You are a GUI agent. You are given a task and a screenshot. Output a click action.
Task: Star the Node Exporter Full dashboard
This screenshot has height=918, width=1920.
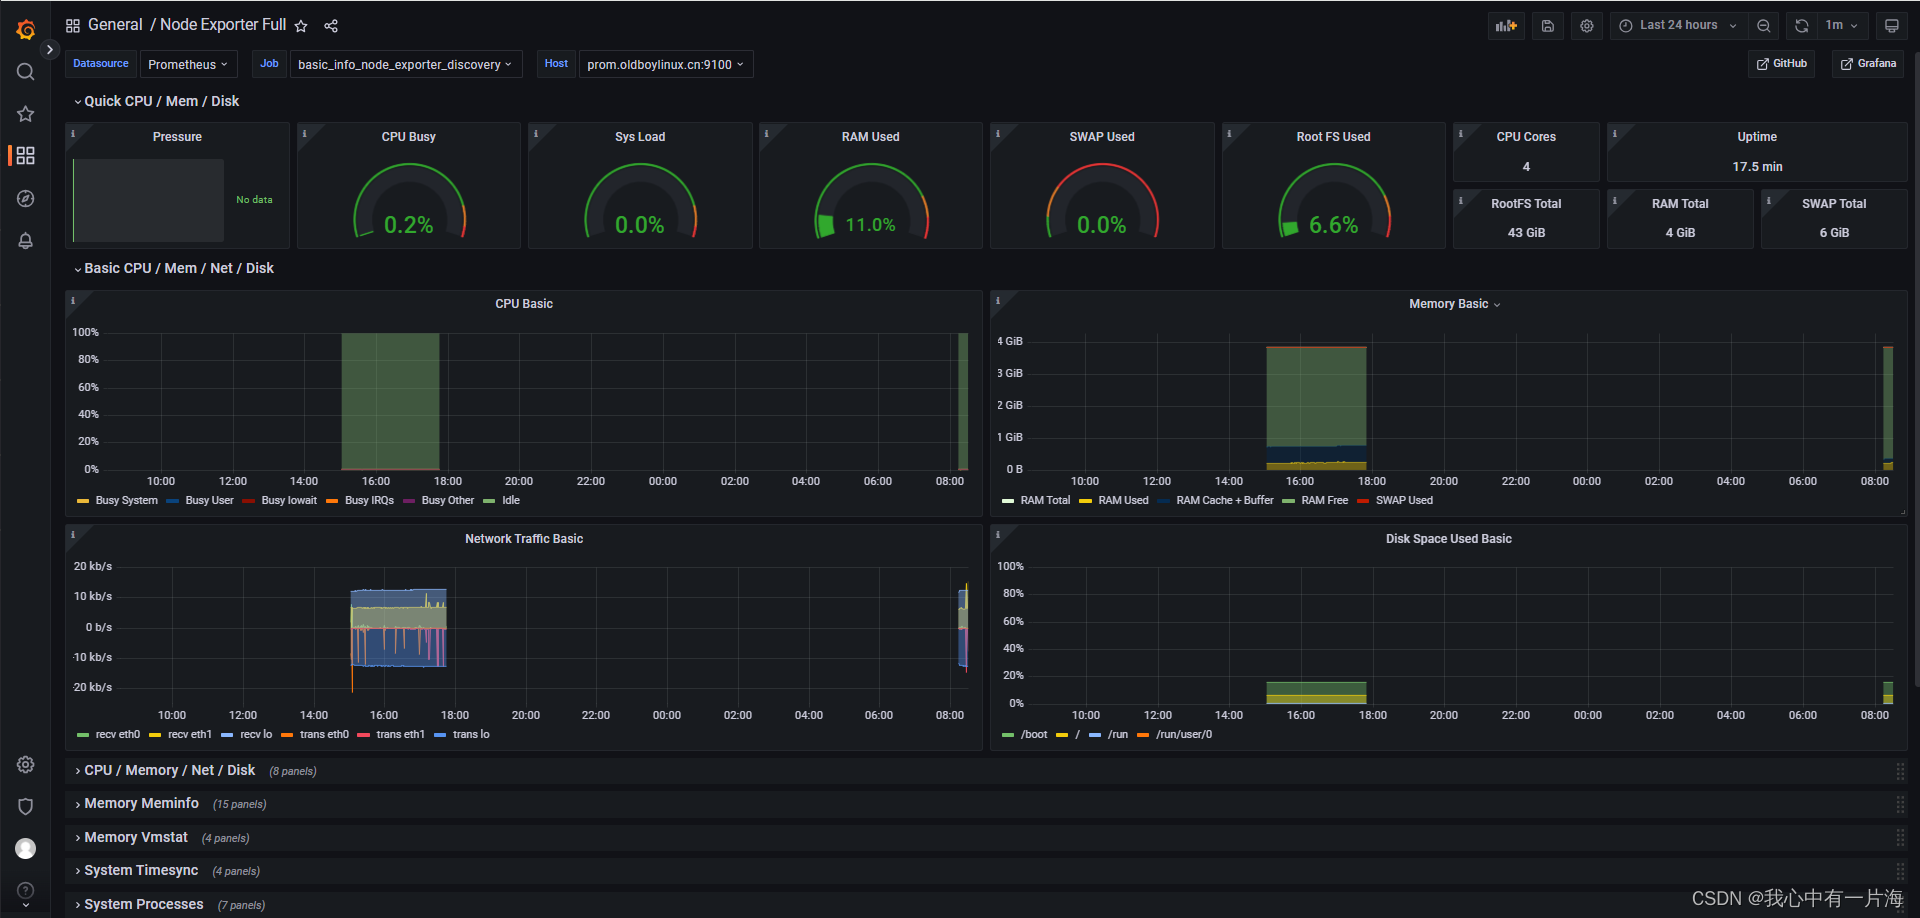[x=301, y=26]
